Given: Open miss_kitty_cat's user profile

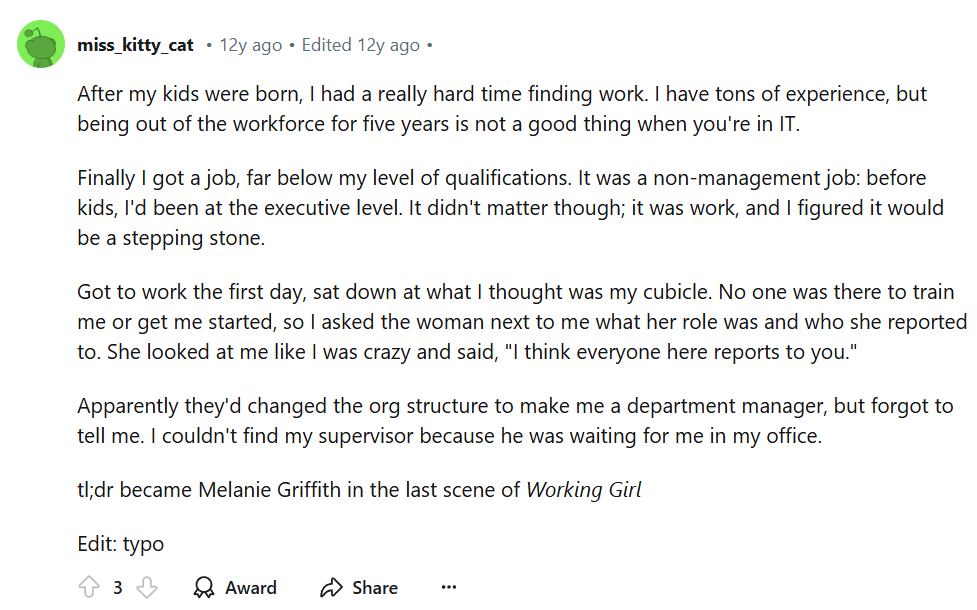Looking at the screenshot, I should coord(135,45).
